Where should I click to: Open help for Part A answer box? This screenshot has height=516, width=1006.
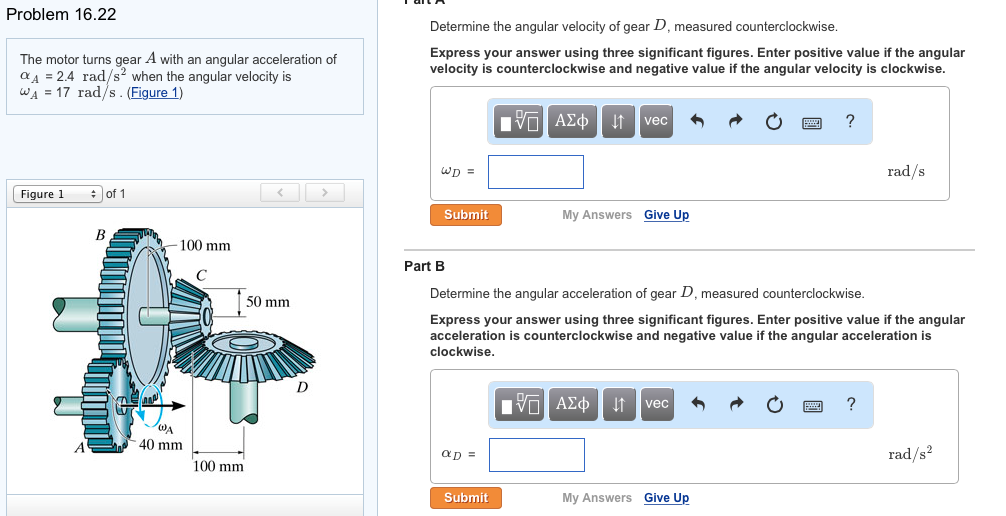(849, 121)
